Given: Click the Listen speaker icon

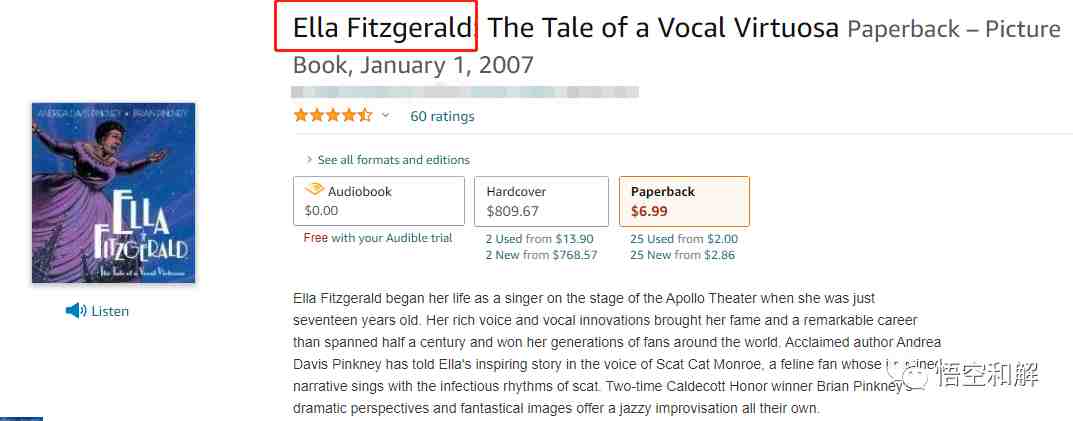Looking at the screenshot, I should pyautogui.click(x=75, y=311).
